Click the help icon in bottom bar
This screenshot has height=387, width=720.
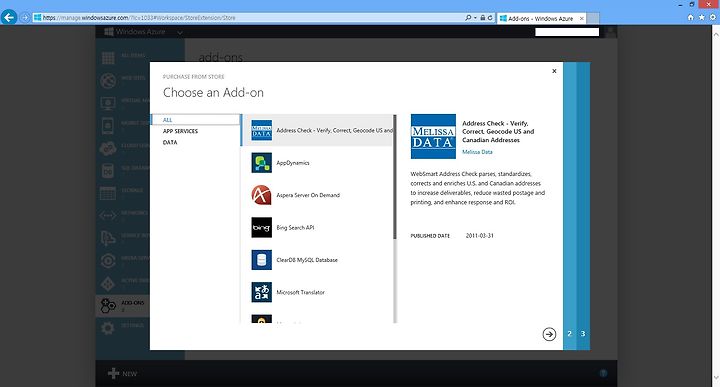tap(603, 373)
